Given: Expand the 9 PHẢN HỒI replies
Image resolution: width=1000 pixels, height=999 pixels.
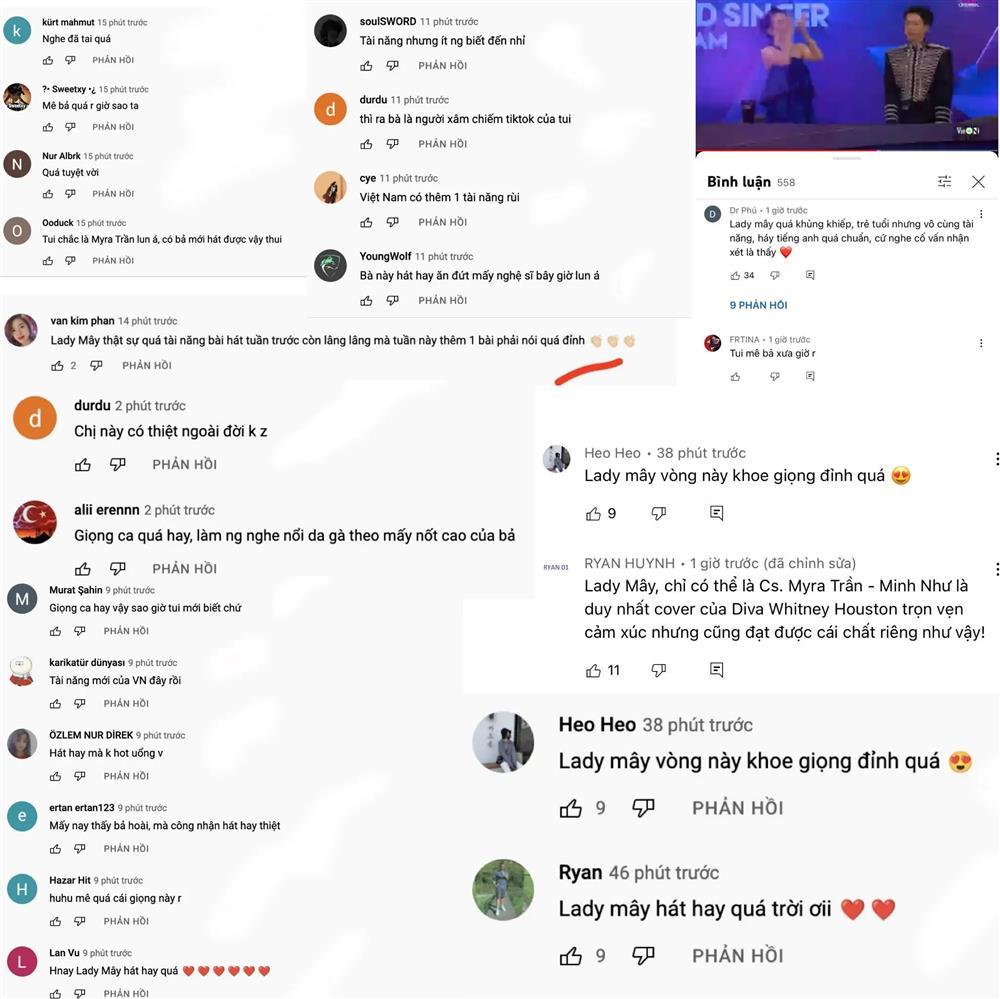Looking at the screenshot, I should tap(758, 305).
